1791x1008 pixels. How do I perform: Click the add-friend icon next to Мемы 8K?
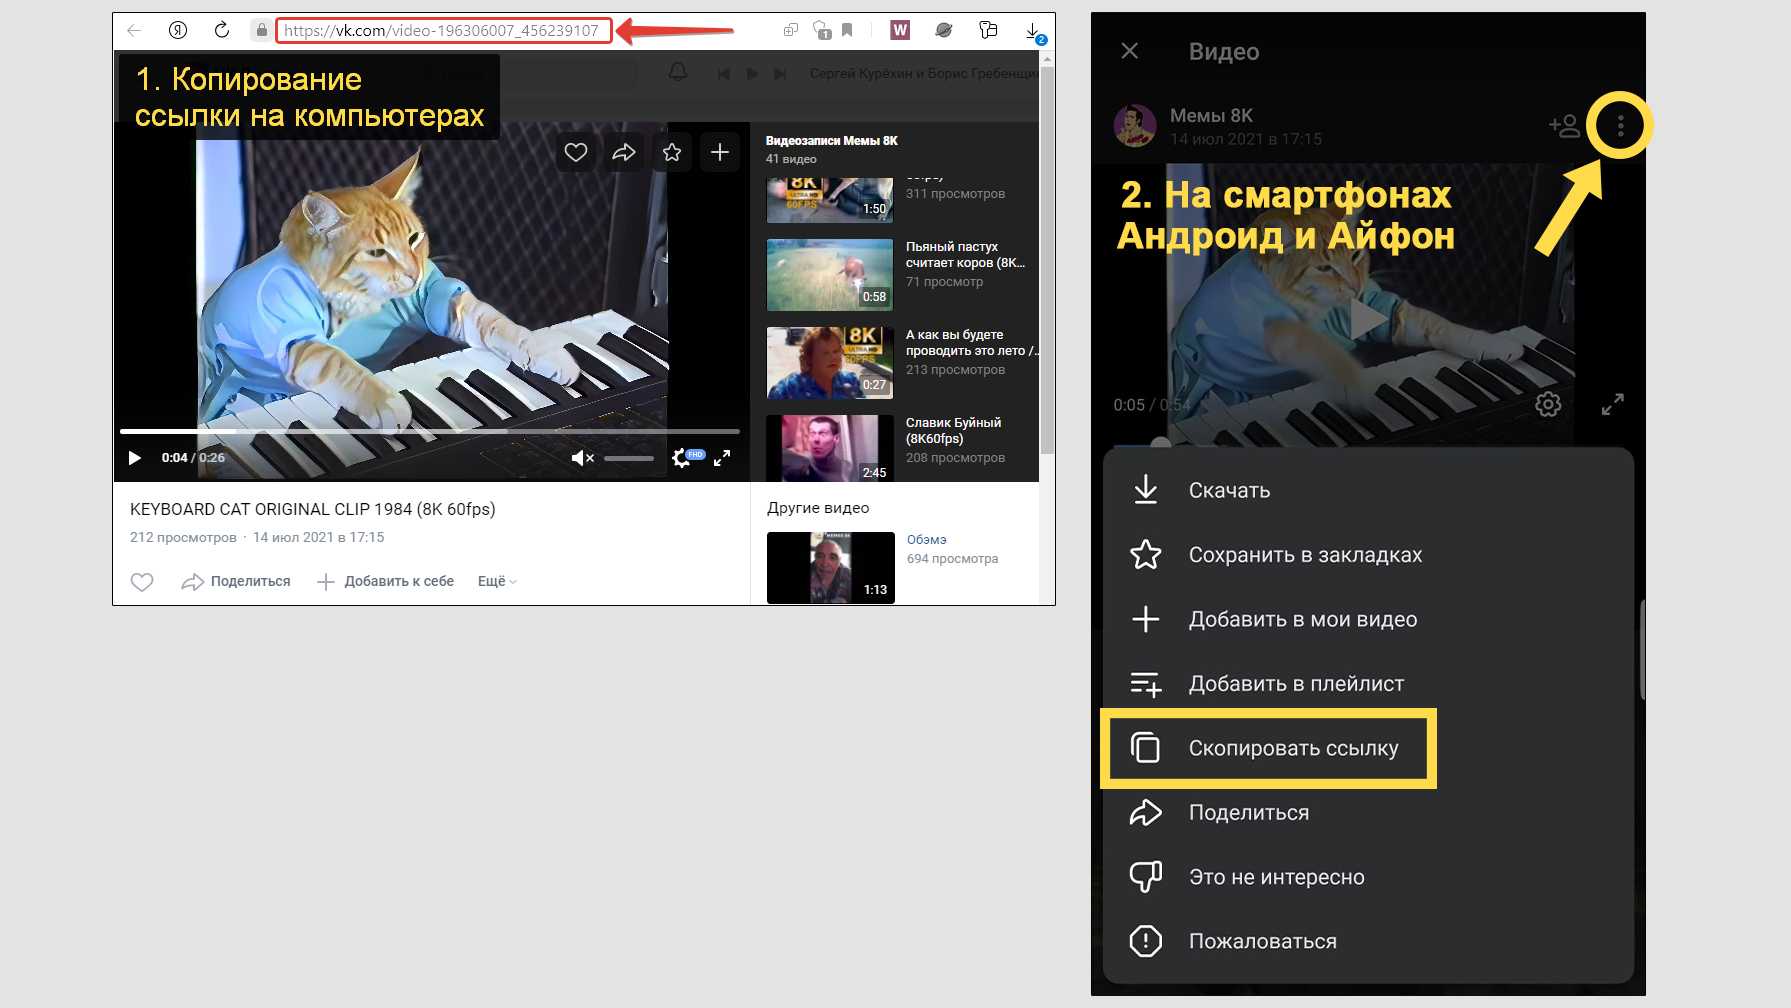1564,126
